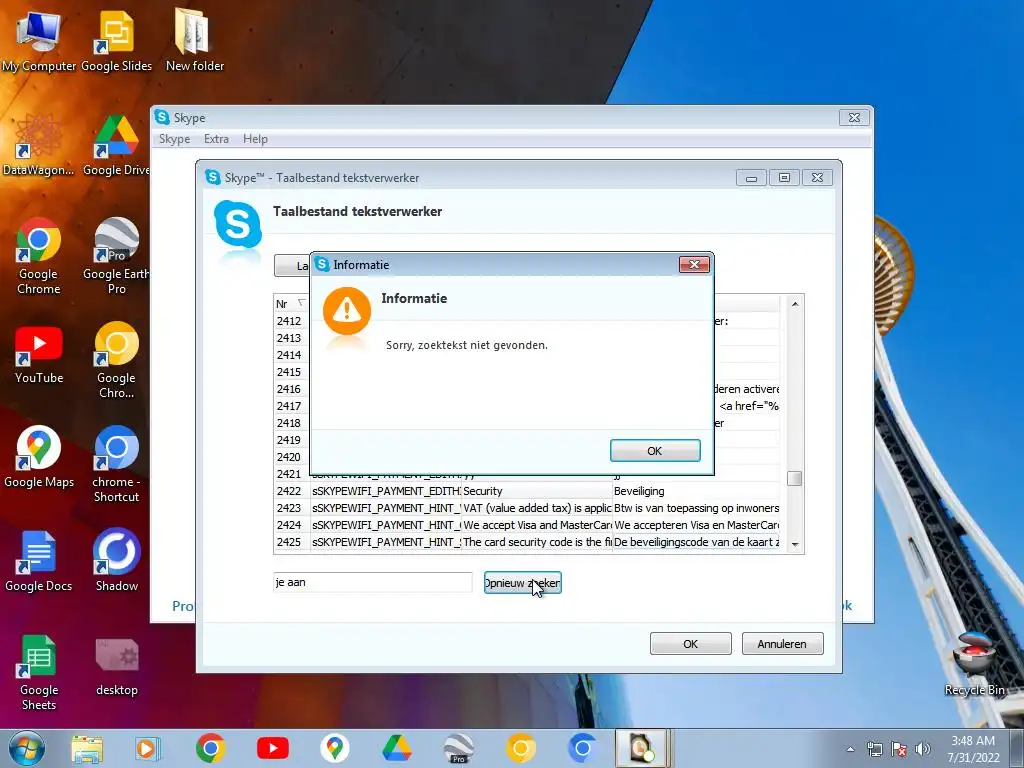Viewport: 1024px width, 768px height.
Task: Click the Annuleren button
Action: click(x=782, y=644)
